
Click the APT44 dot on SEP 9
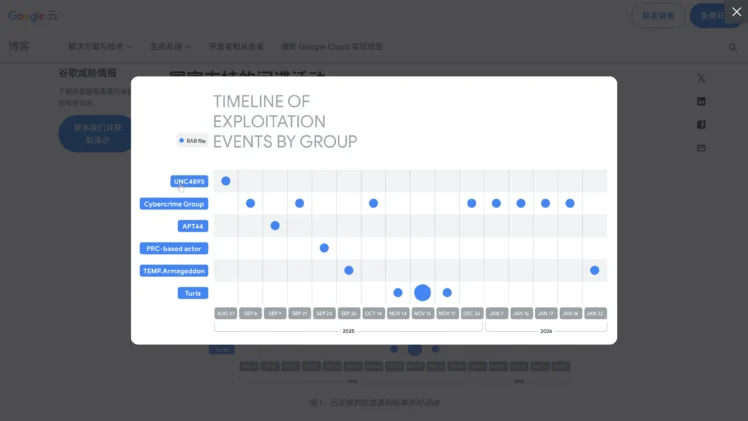[x=275, y=226]
